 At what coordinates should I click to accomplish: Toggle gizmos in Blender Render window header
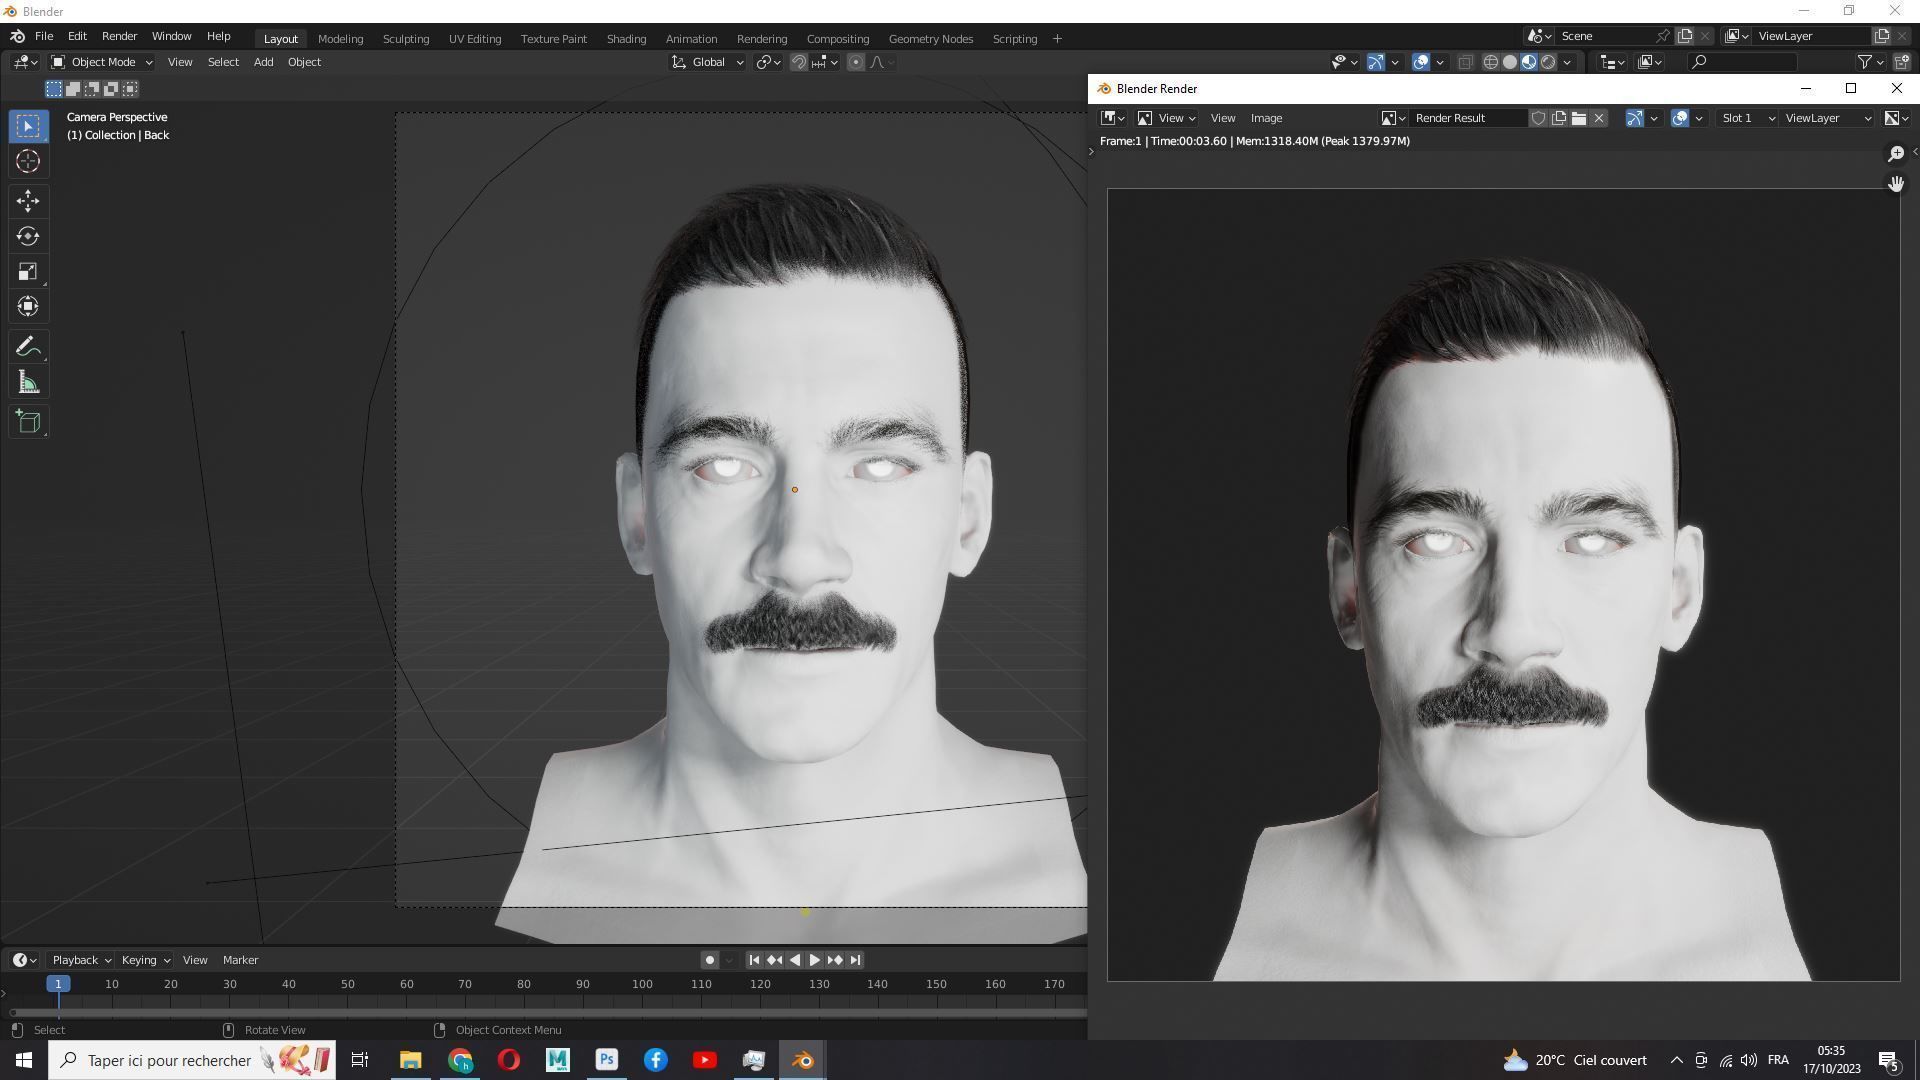[1635, 118]
